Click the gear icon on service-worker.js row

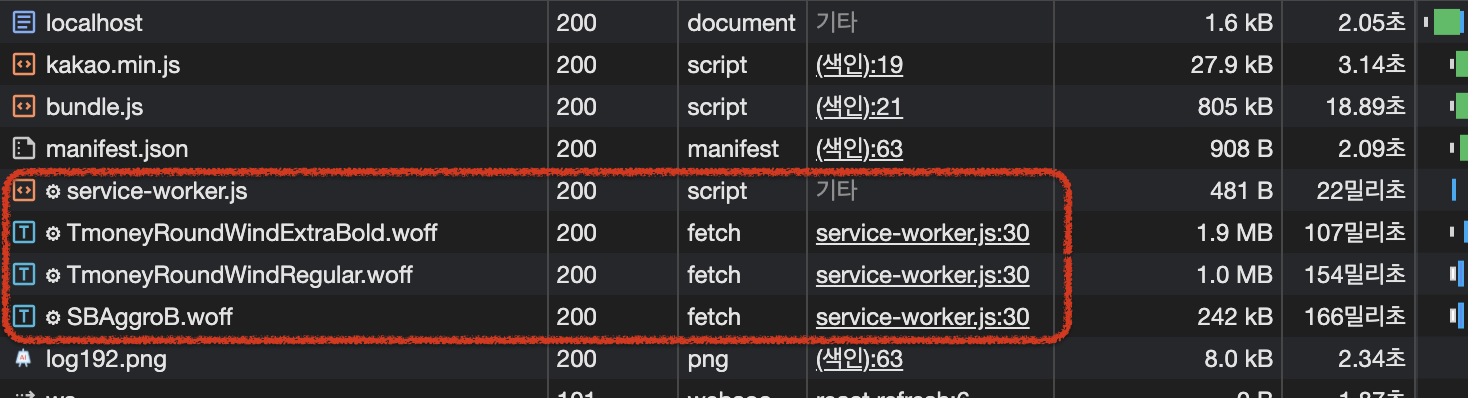54,191
